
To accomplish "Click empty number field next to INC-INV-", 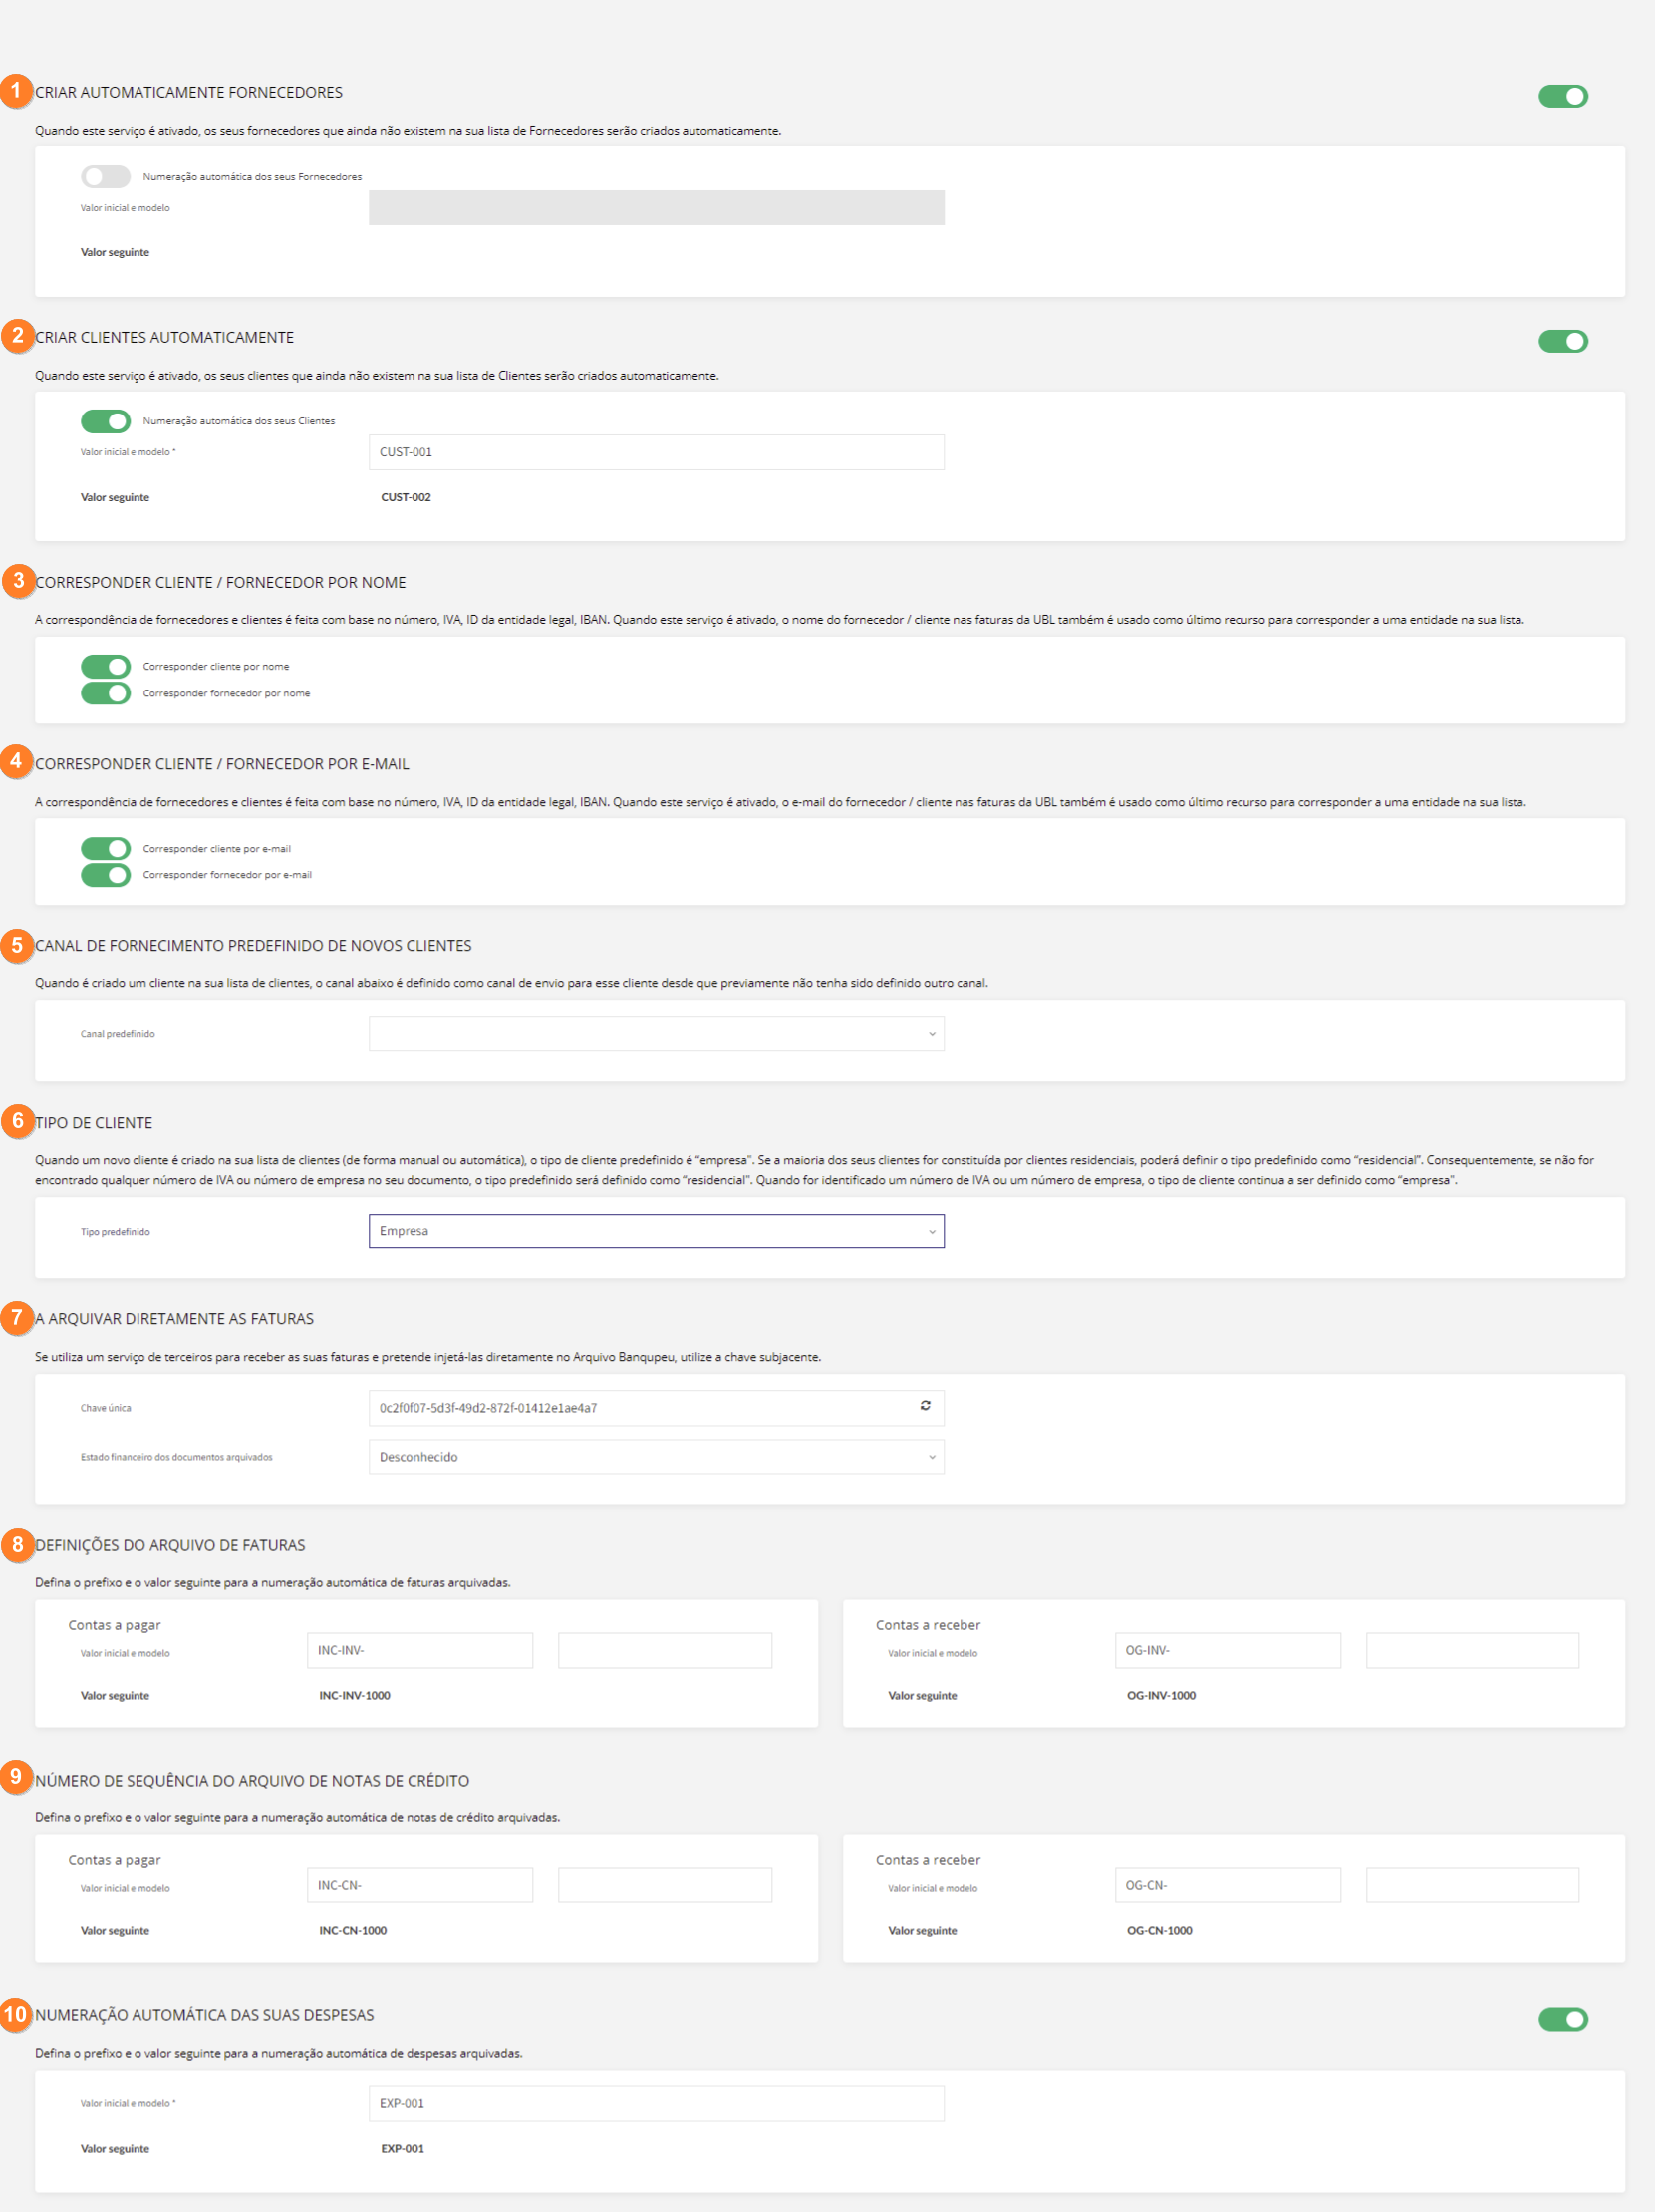I will click(x=665, y=1650).
